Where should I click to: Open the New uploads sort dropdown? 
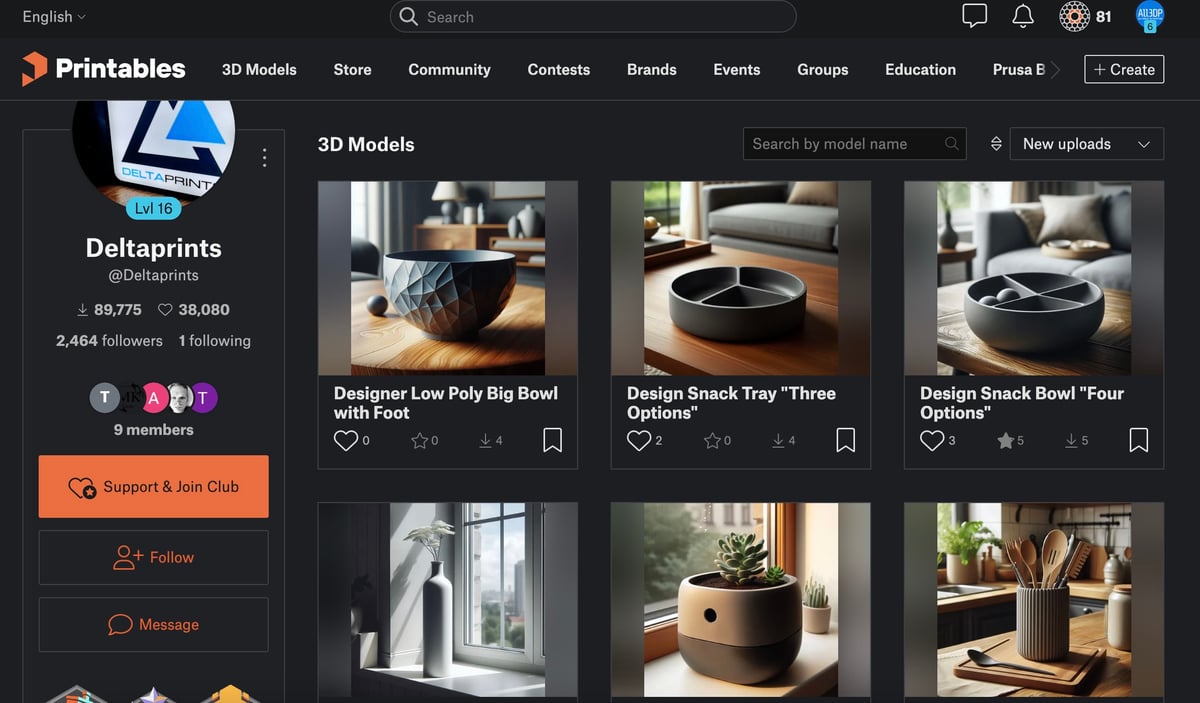pyautogui.click(x=1087, y=144)
